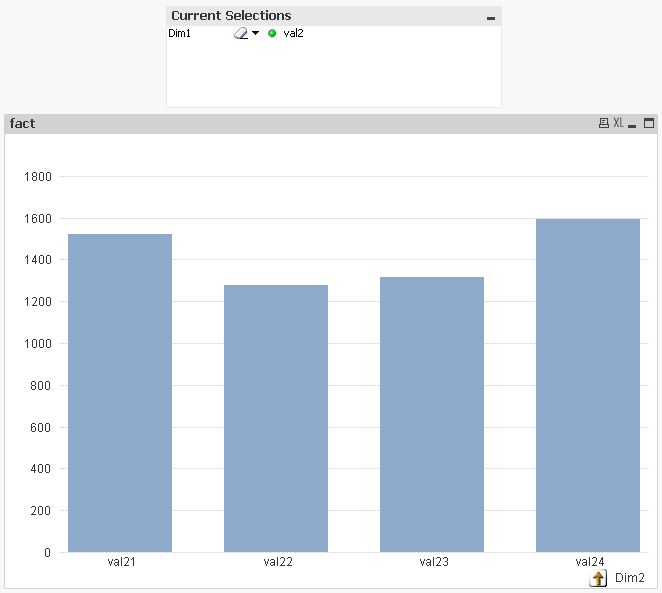Viewport: 662px width, 593px height.
Task: Print the fact chart using printer icon
Action: pyautogui.click(x=604, y=123)
